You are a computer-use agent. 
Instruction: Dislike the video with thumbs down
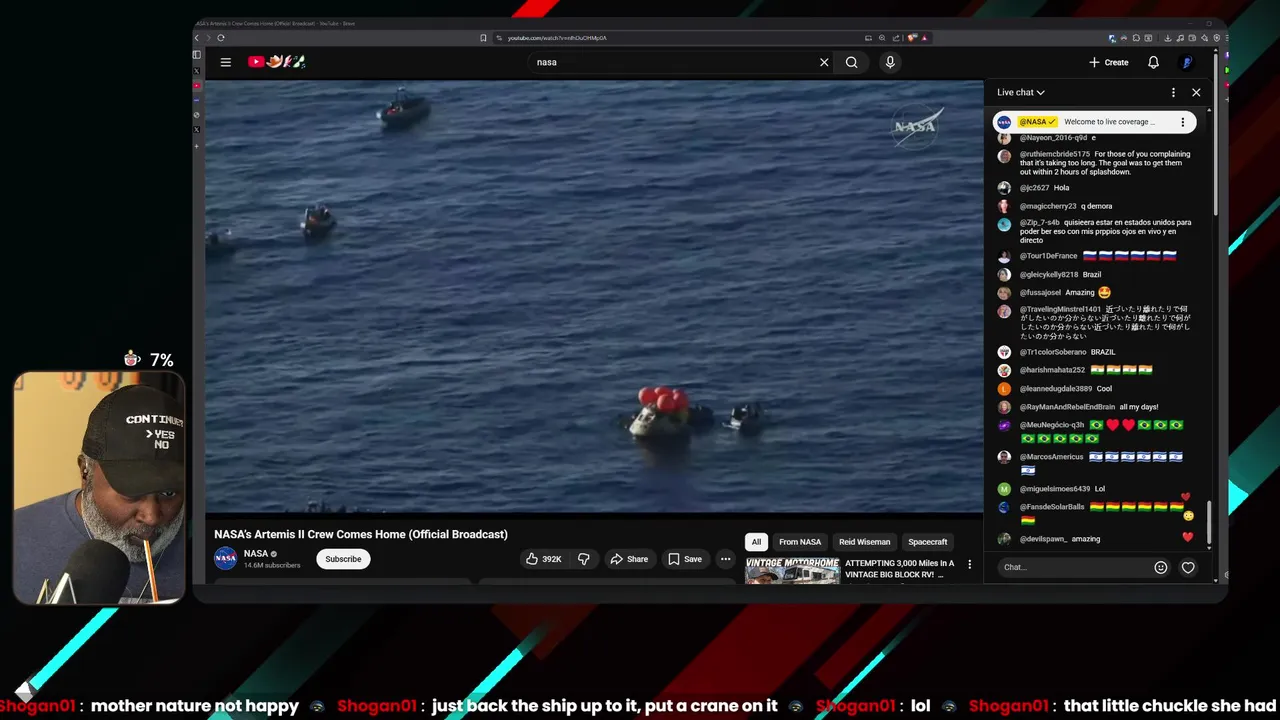pyautogui.click(x=584, y=559)
